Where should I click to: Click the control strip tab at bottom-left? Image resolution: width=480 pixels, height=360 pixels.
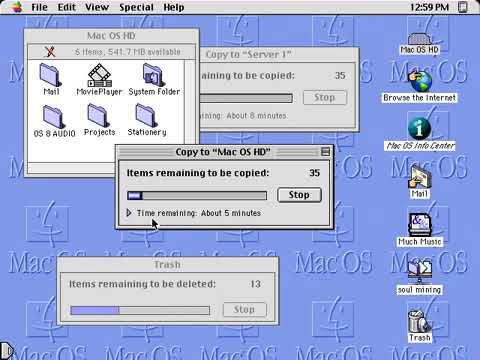point(7,351)
